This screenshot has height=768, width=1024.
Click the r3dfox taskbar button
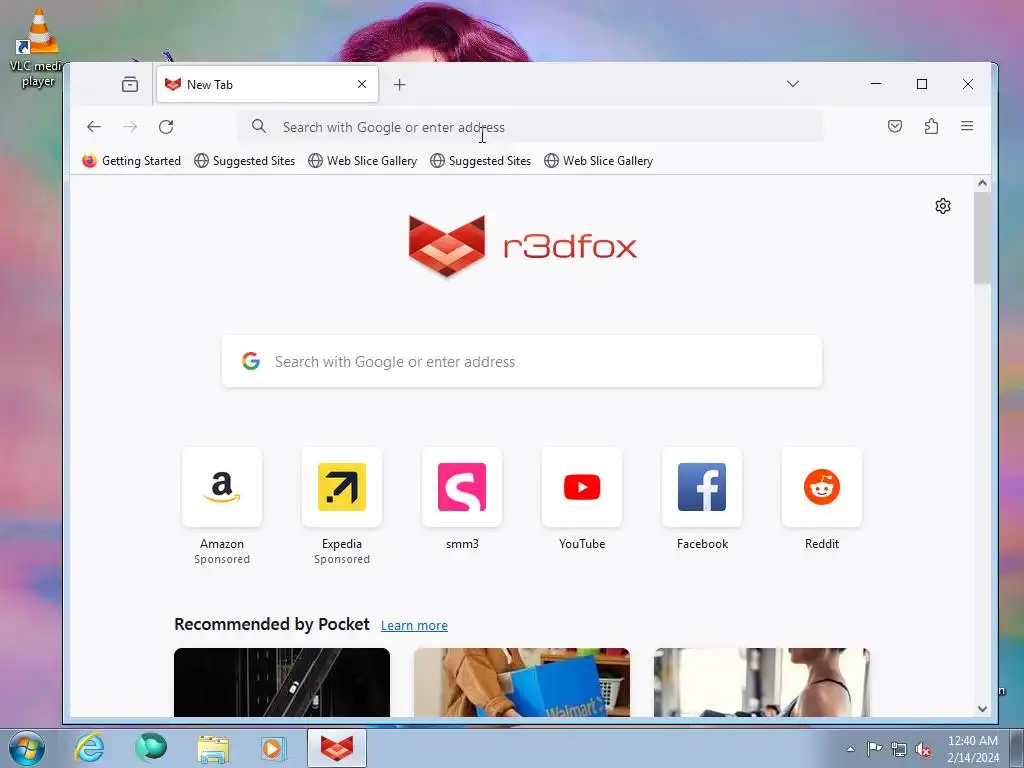(337, 748)
